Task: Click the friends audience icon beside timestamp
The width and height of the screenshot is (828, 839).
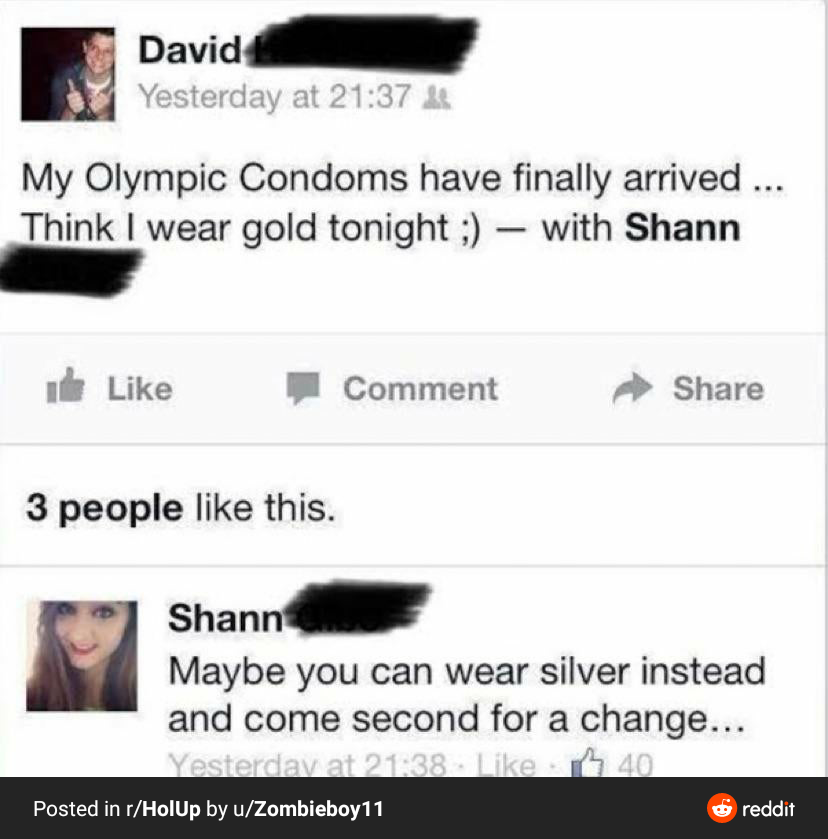Action: coord(437,98)
